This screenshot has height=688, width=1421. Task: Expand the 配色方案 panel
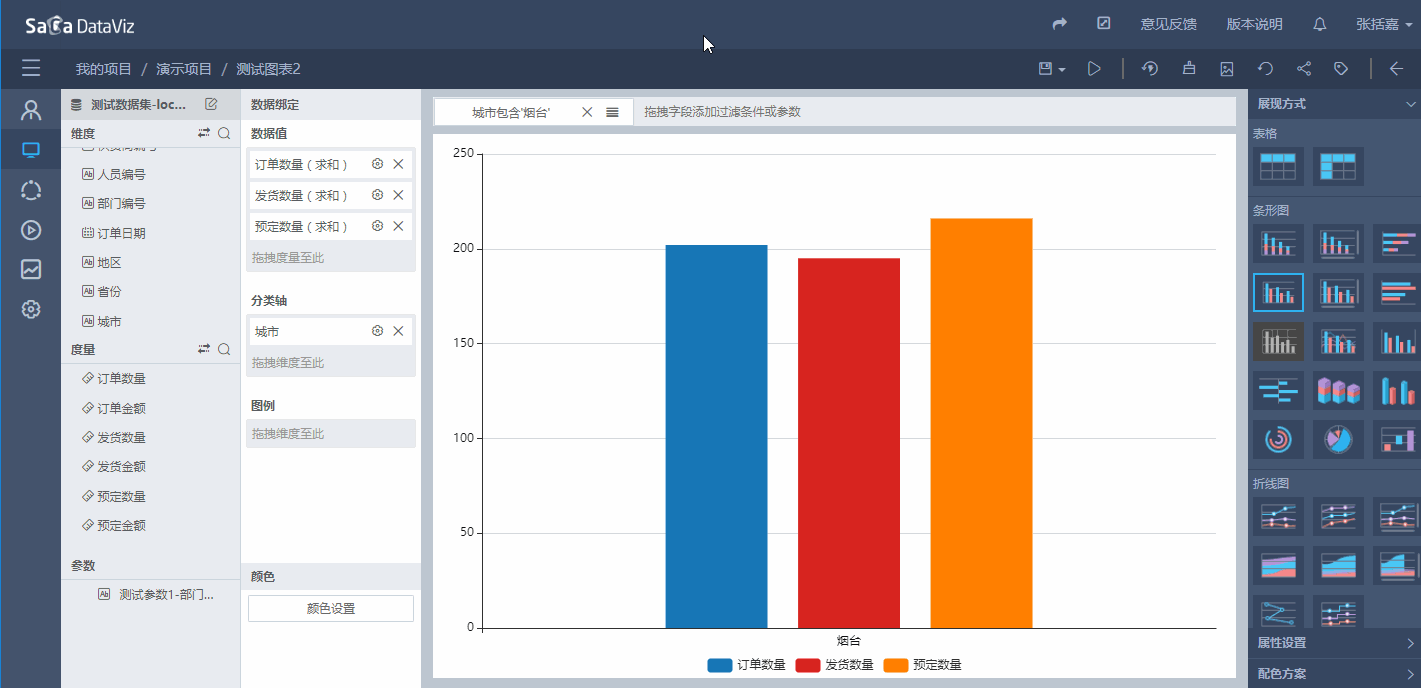(1334, 674)
